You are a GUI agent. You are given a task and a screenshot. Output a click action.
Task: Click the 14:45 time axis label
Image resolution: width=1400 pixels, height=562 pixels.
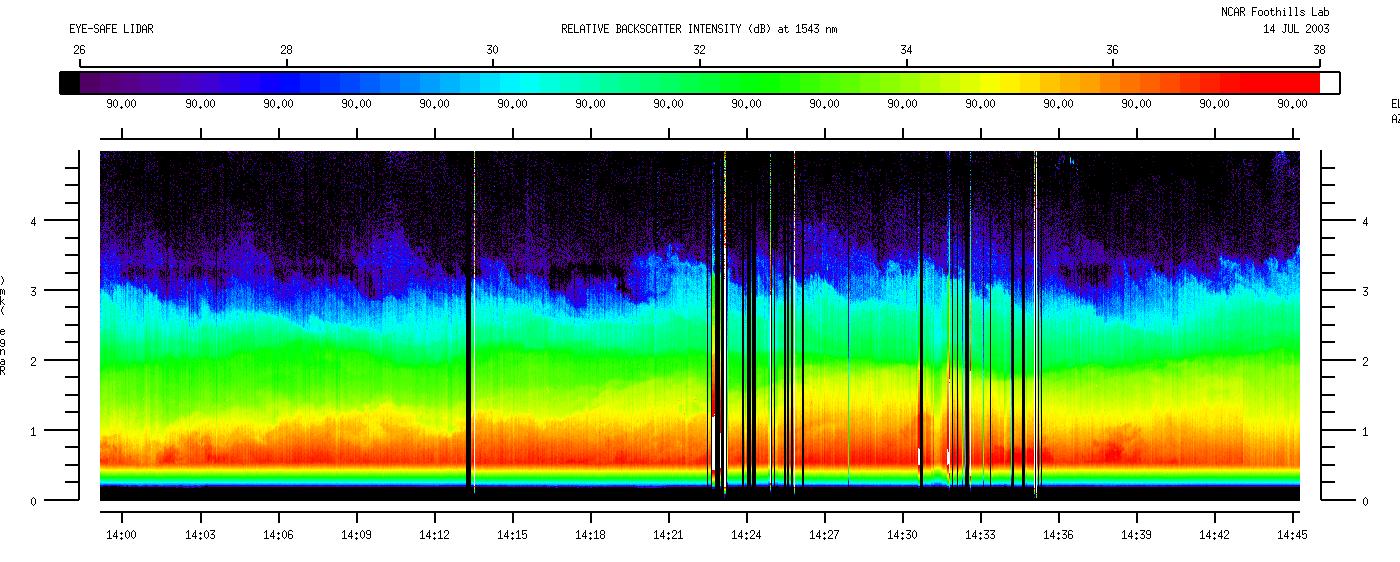tap(1293, 536)
